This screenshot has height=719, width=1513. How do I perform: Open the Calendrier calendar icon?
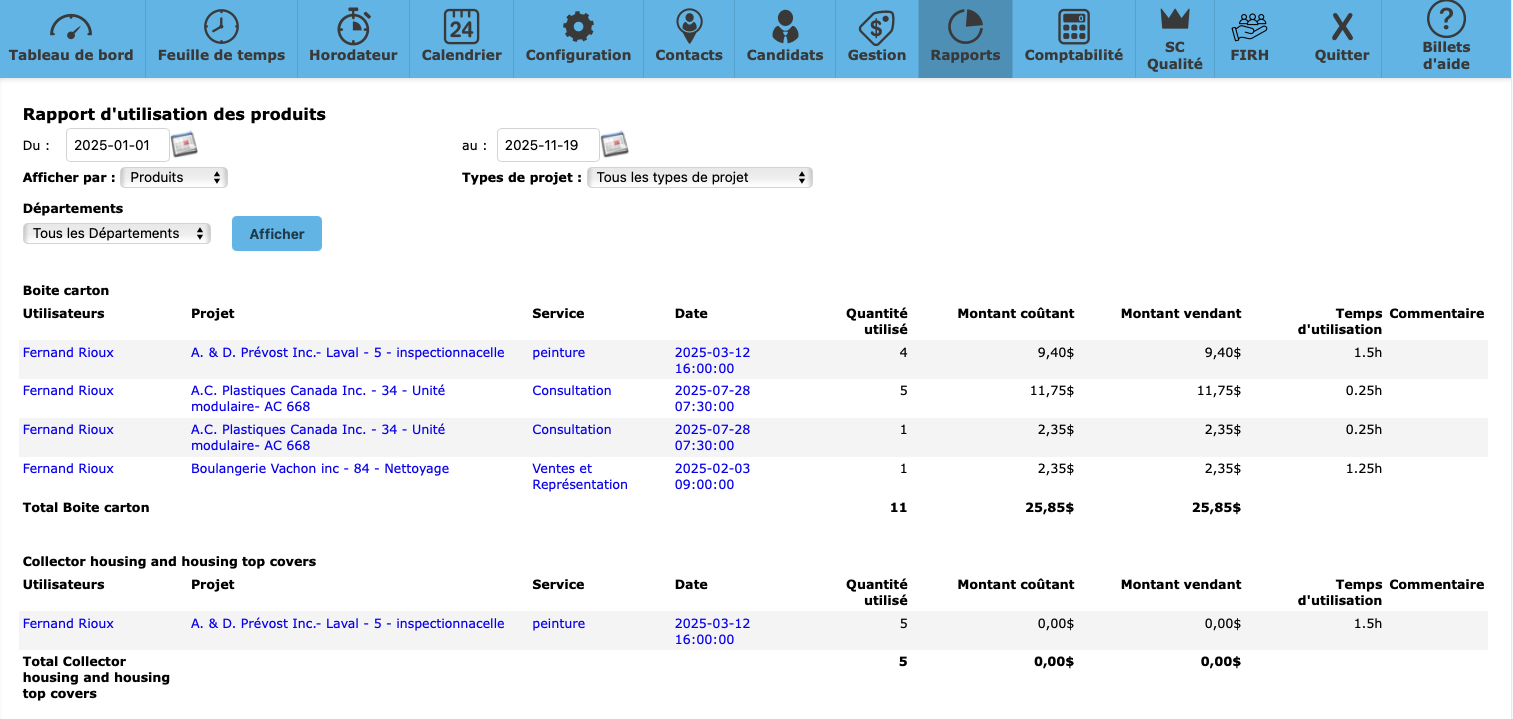coord(461,26)
